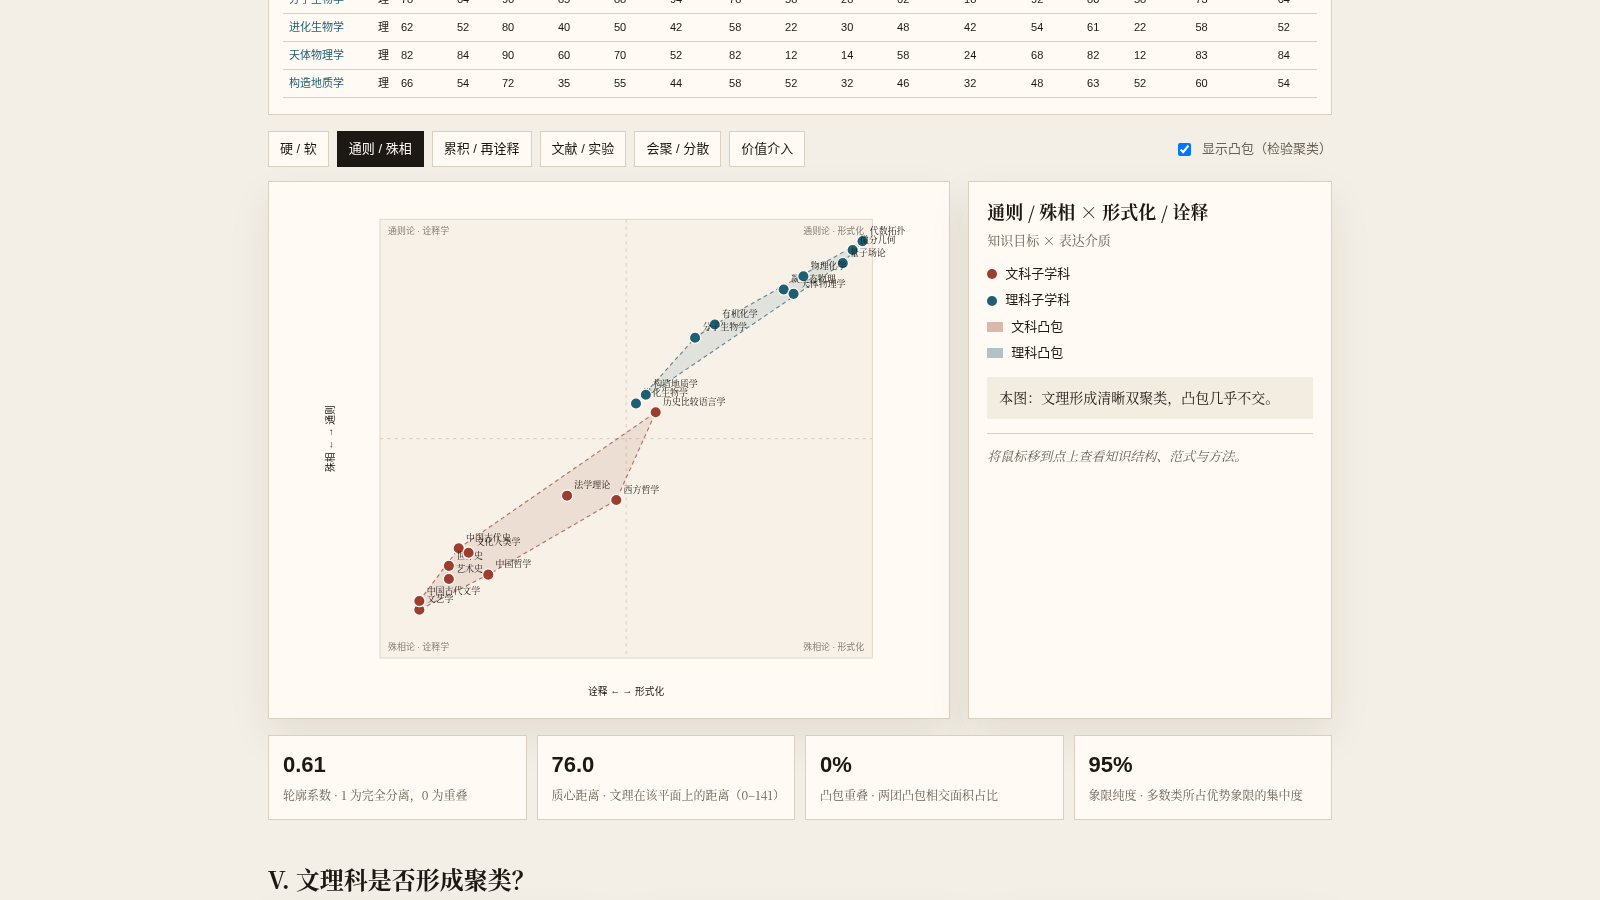Click the 殊相论 · 形式化 quadrant label

point(833,647)
